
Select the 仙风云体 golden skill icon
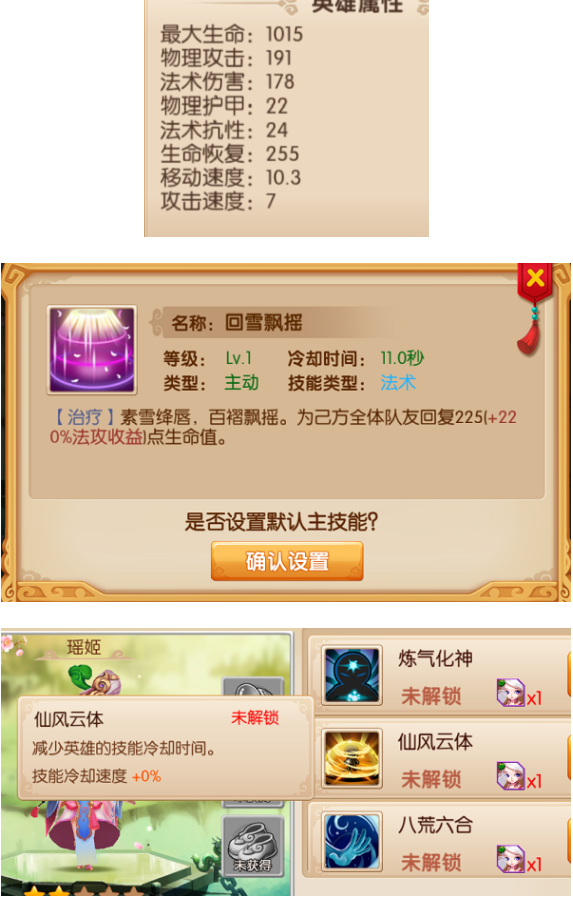[352, 759]
